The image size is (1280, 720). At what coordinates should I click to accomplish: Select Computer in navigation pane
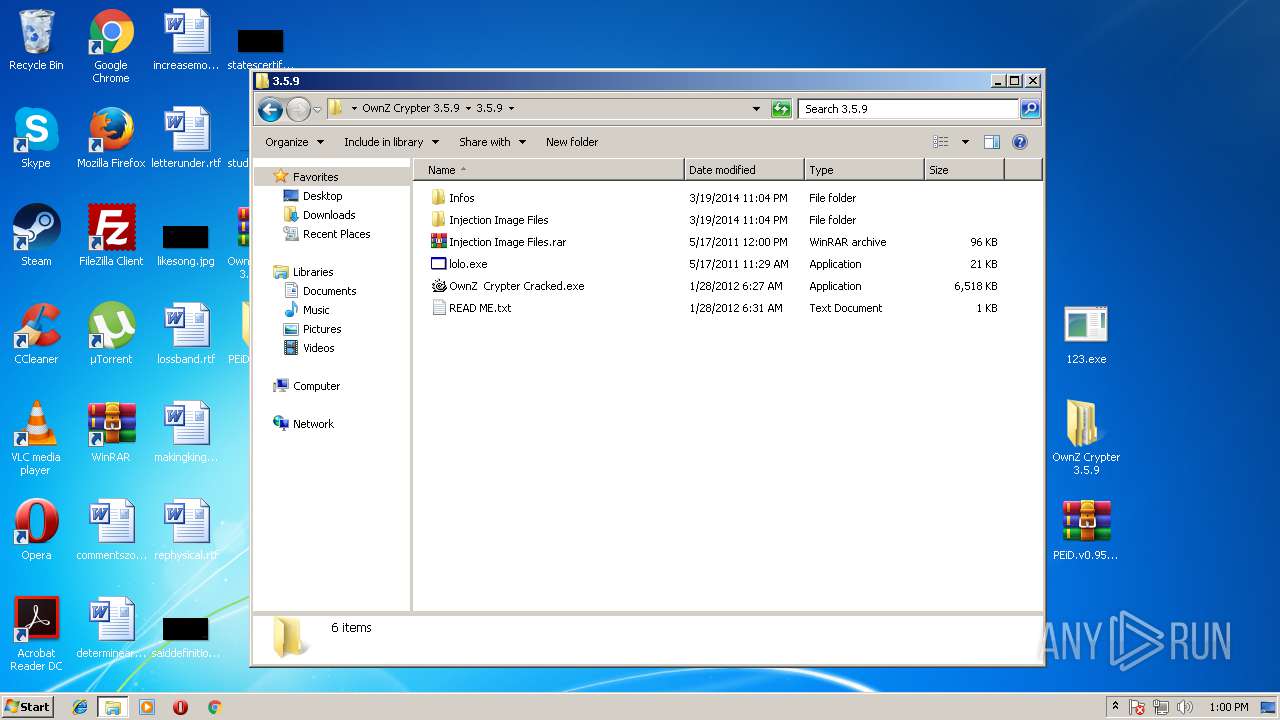316,386
